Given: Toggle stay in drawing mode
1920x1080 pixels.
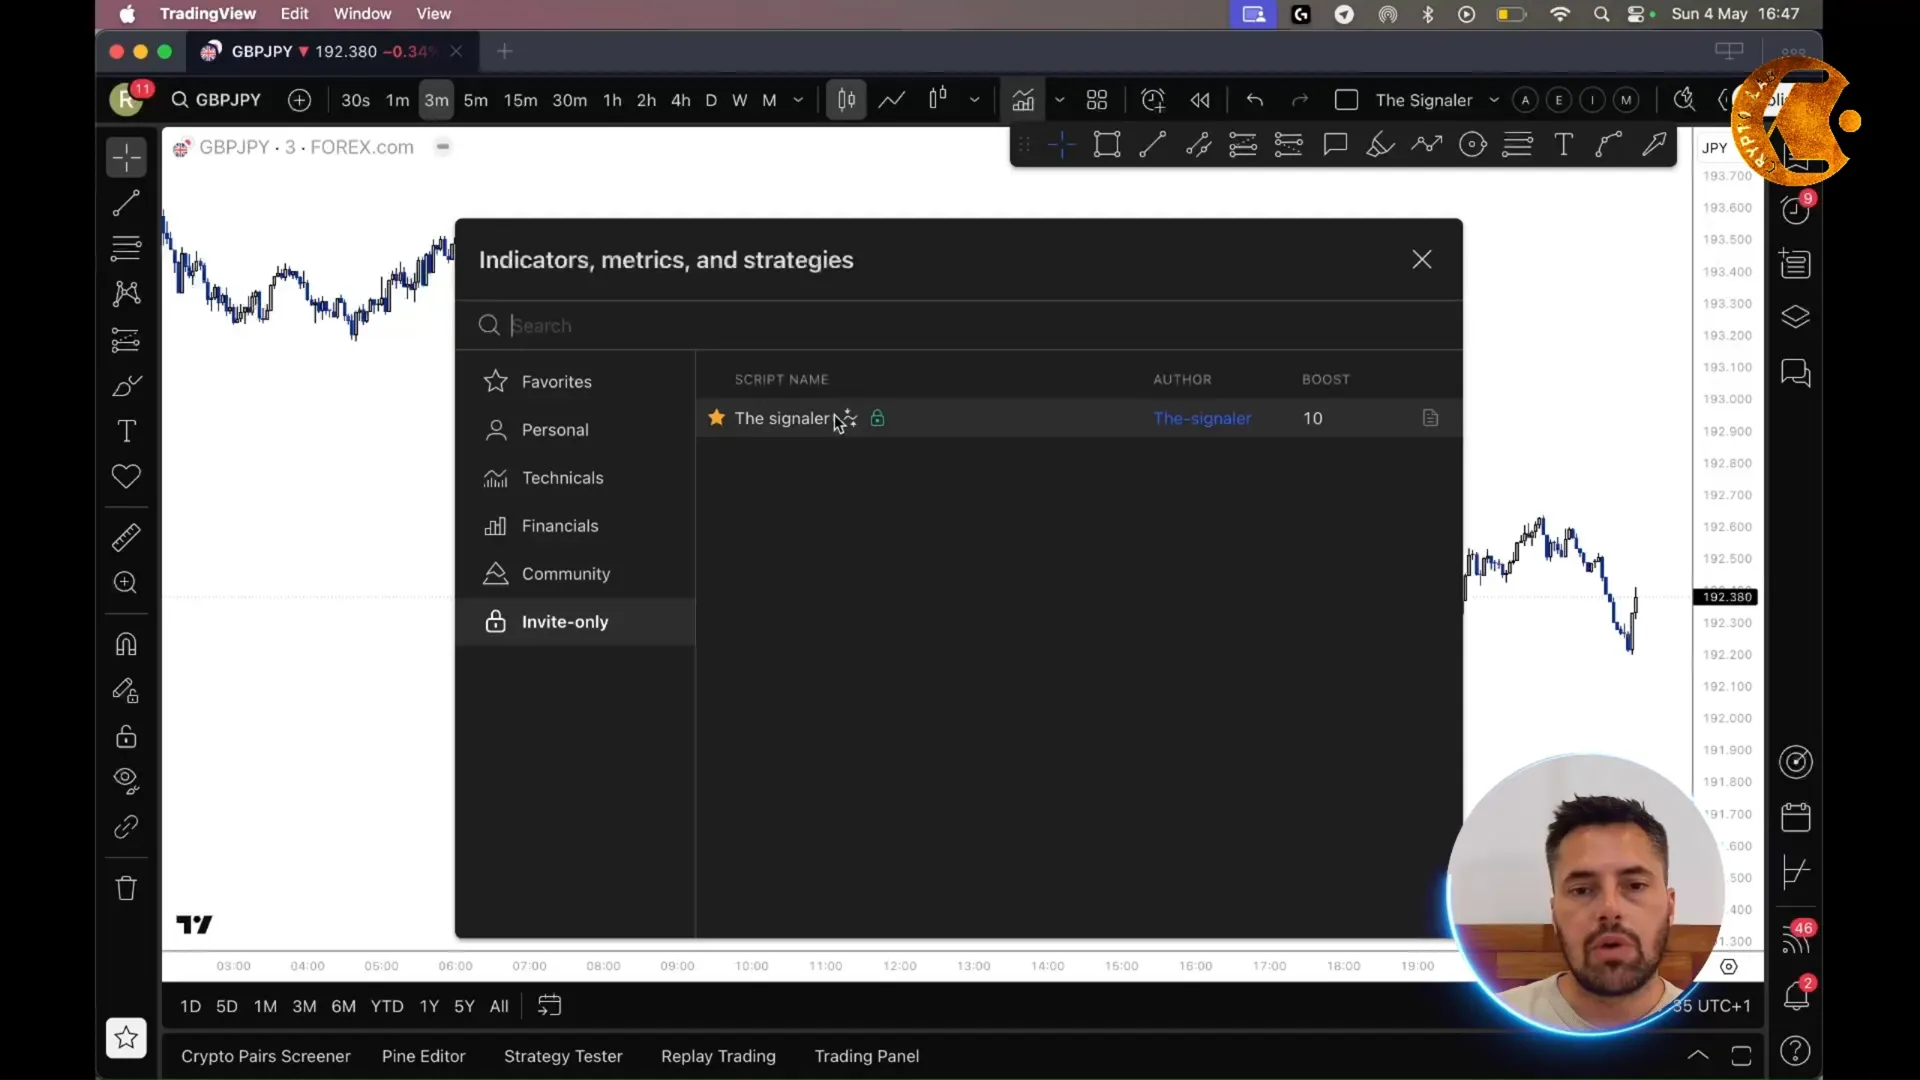Looking at the screenshot, I should pos(126,690).
